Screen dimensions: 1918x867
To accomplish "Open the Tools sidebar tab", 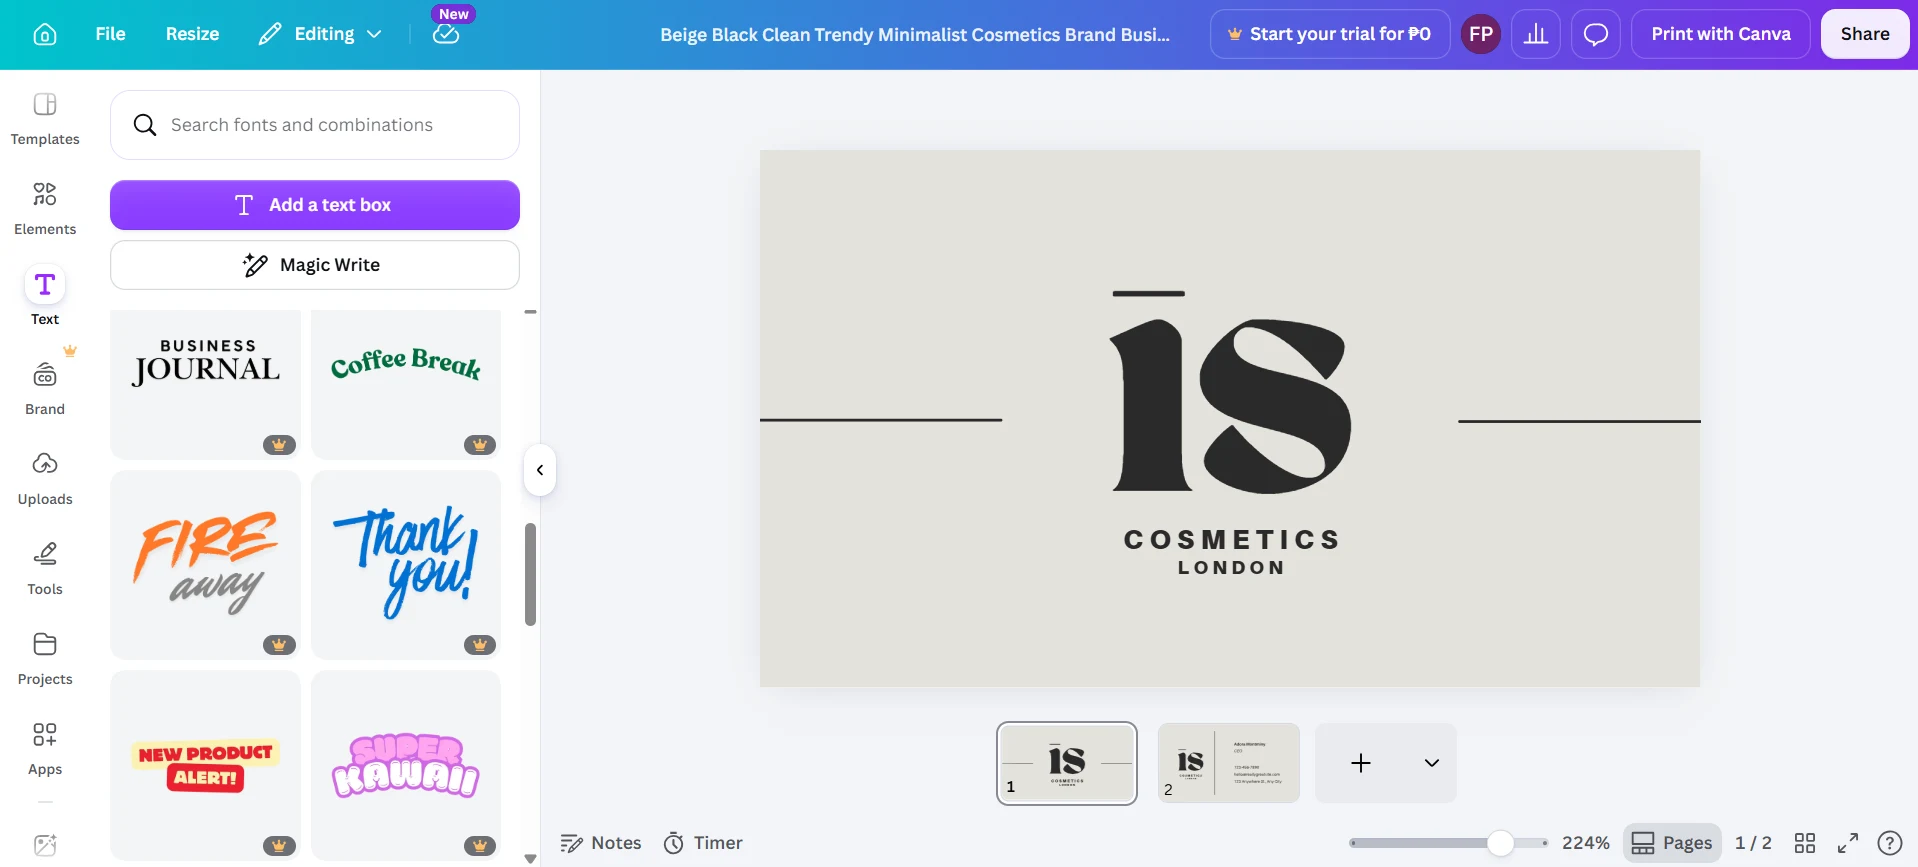I will pyautogui.click(x=45, y=568).
